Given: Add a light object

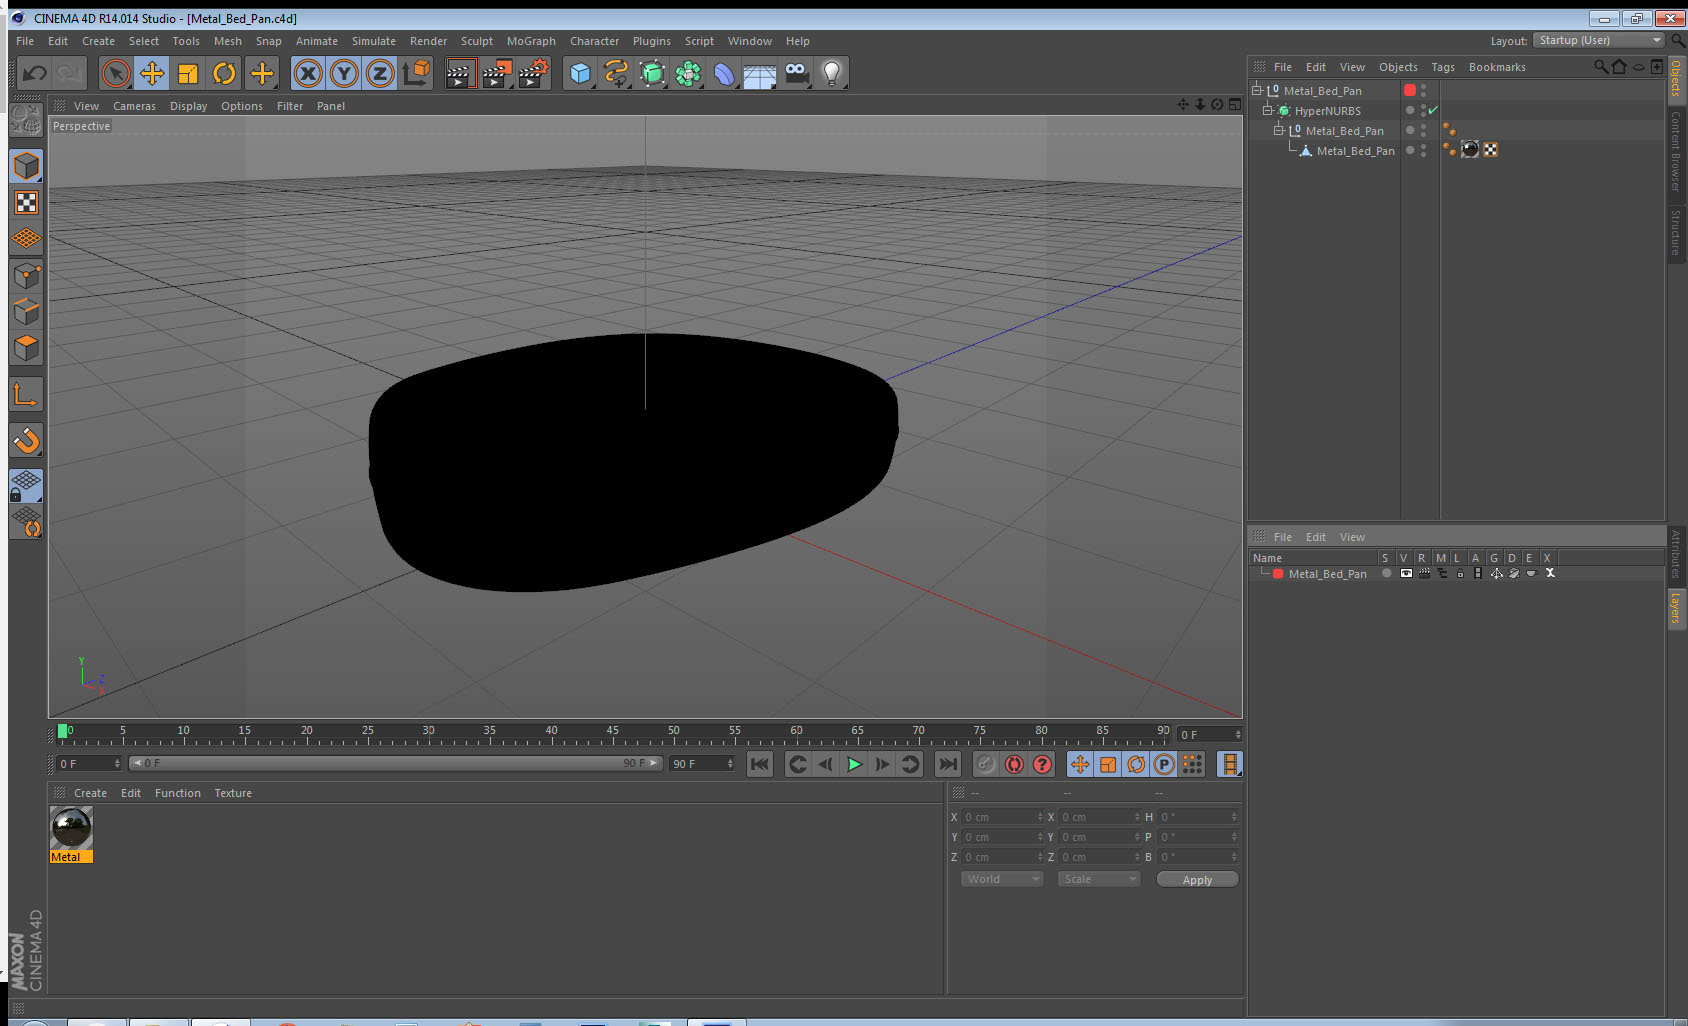Looking at the screenshot, I should [832, 73].
